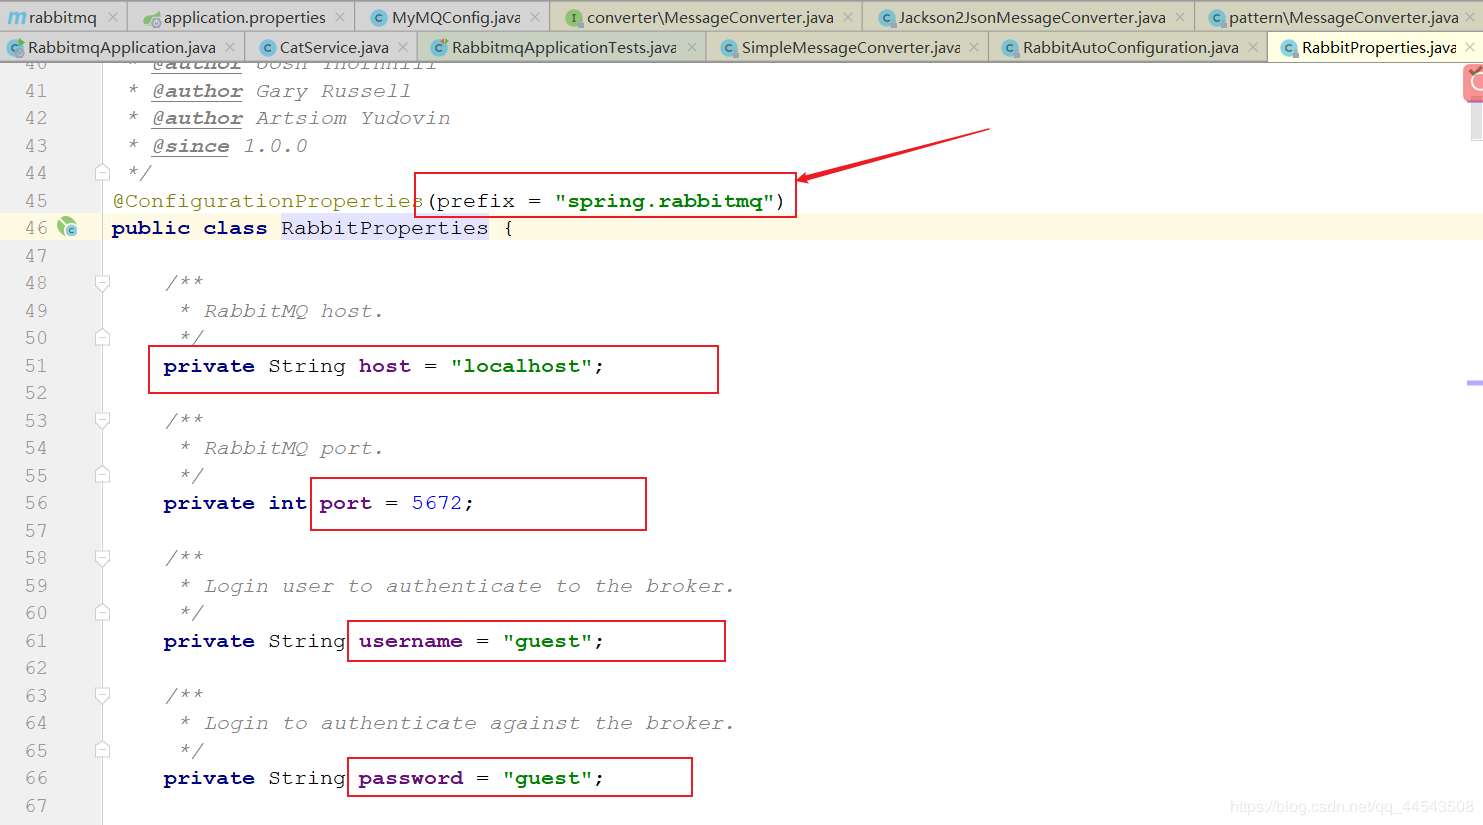Close the MyMQConfig.java tab
The image size is (1483, 825).
tap(535, 17)
